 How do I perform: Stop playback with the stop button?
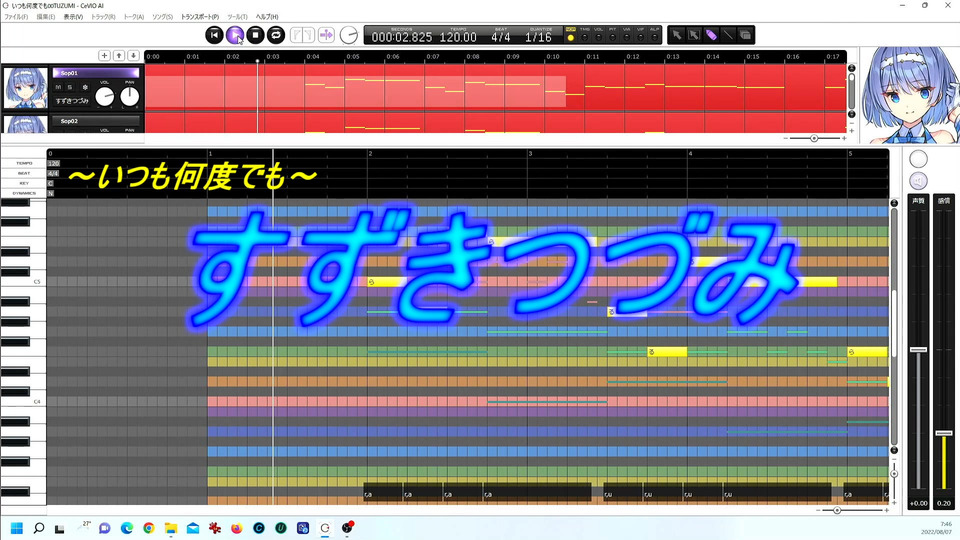click(255, 35)
